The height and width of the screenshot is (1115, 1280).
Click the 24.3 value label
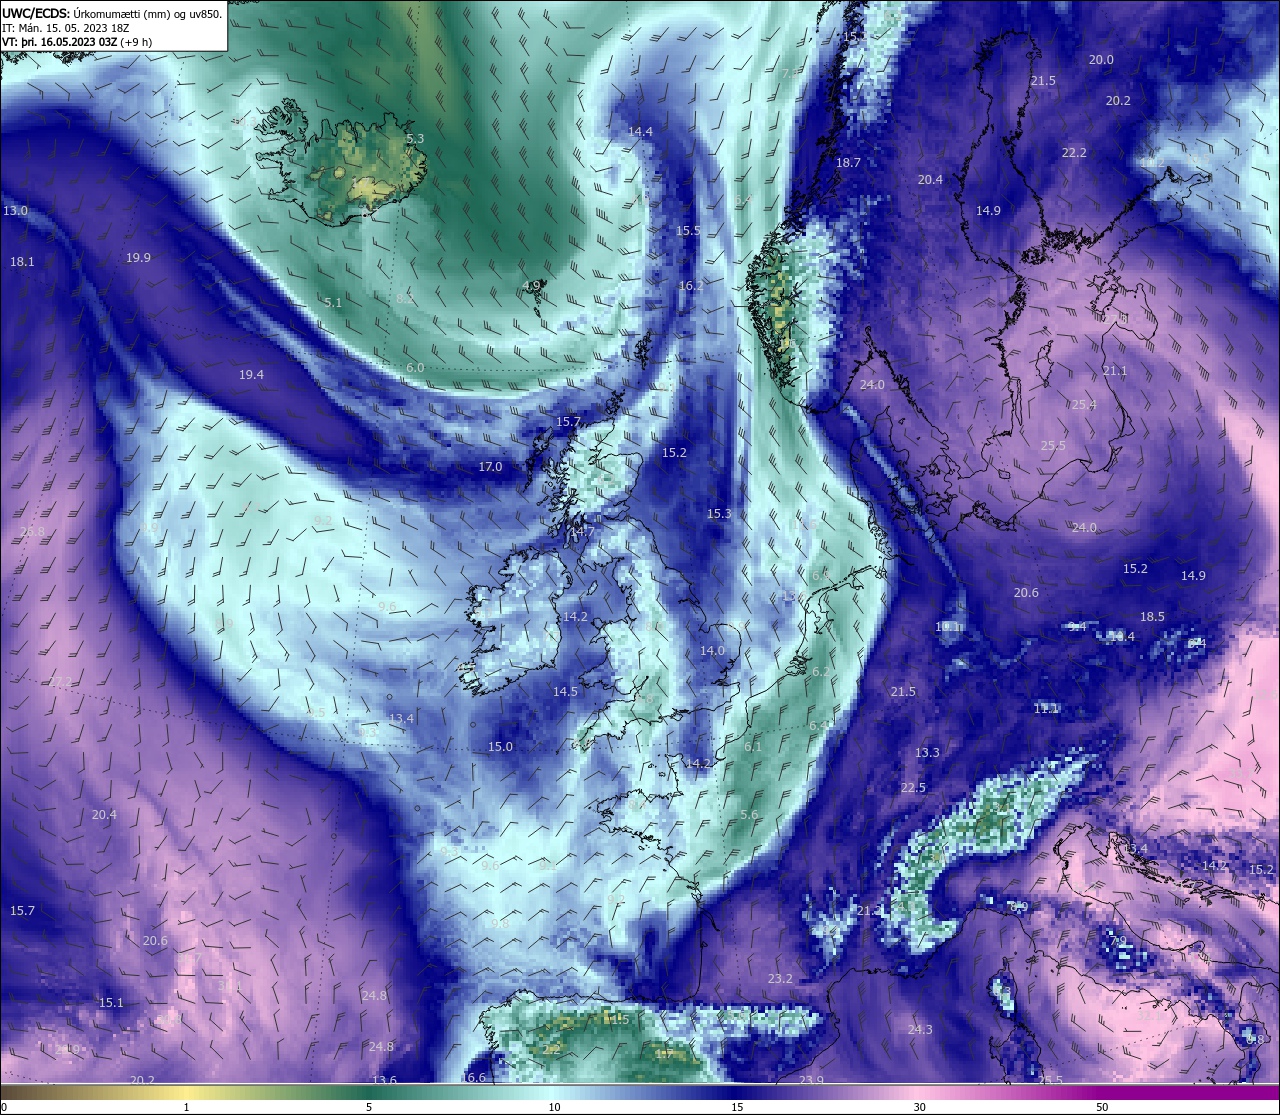[920, 1029]
